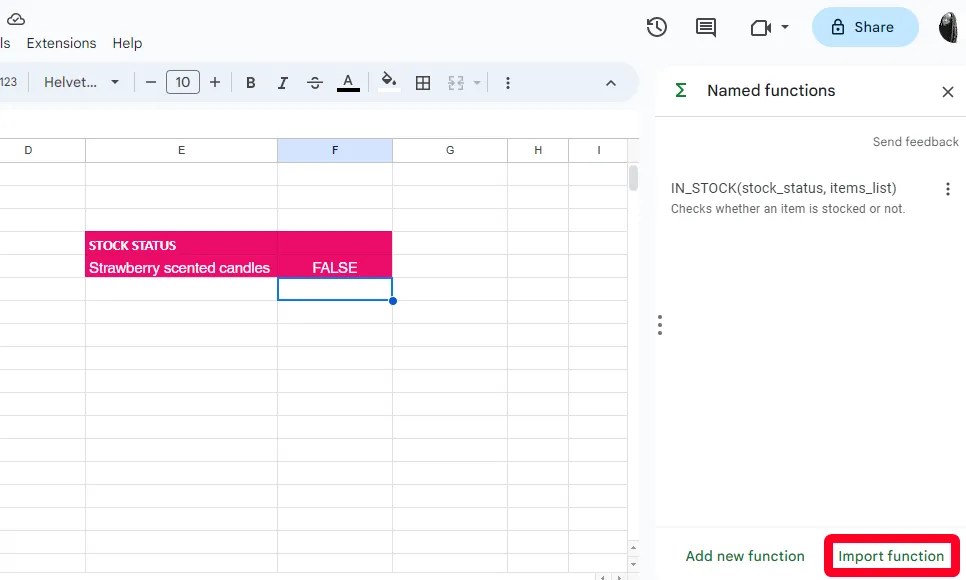
Task: Open the font family dropdown
Action: tap(80, 82)
